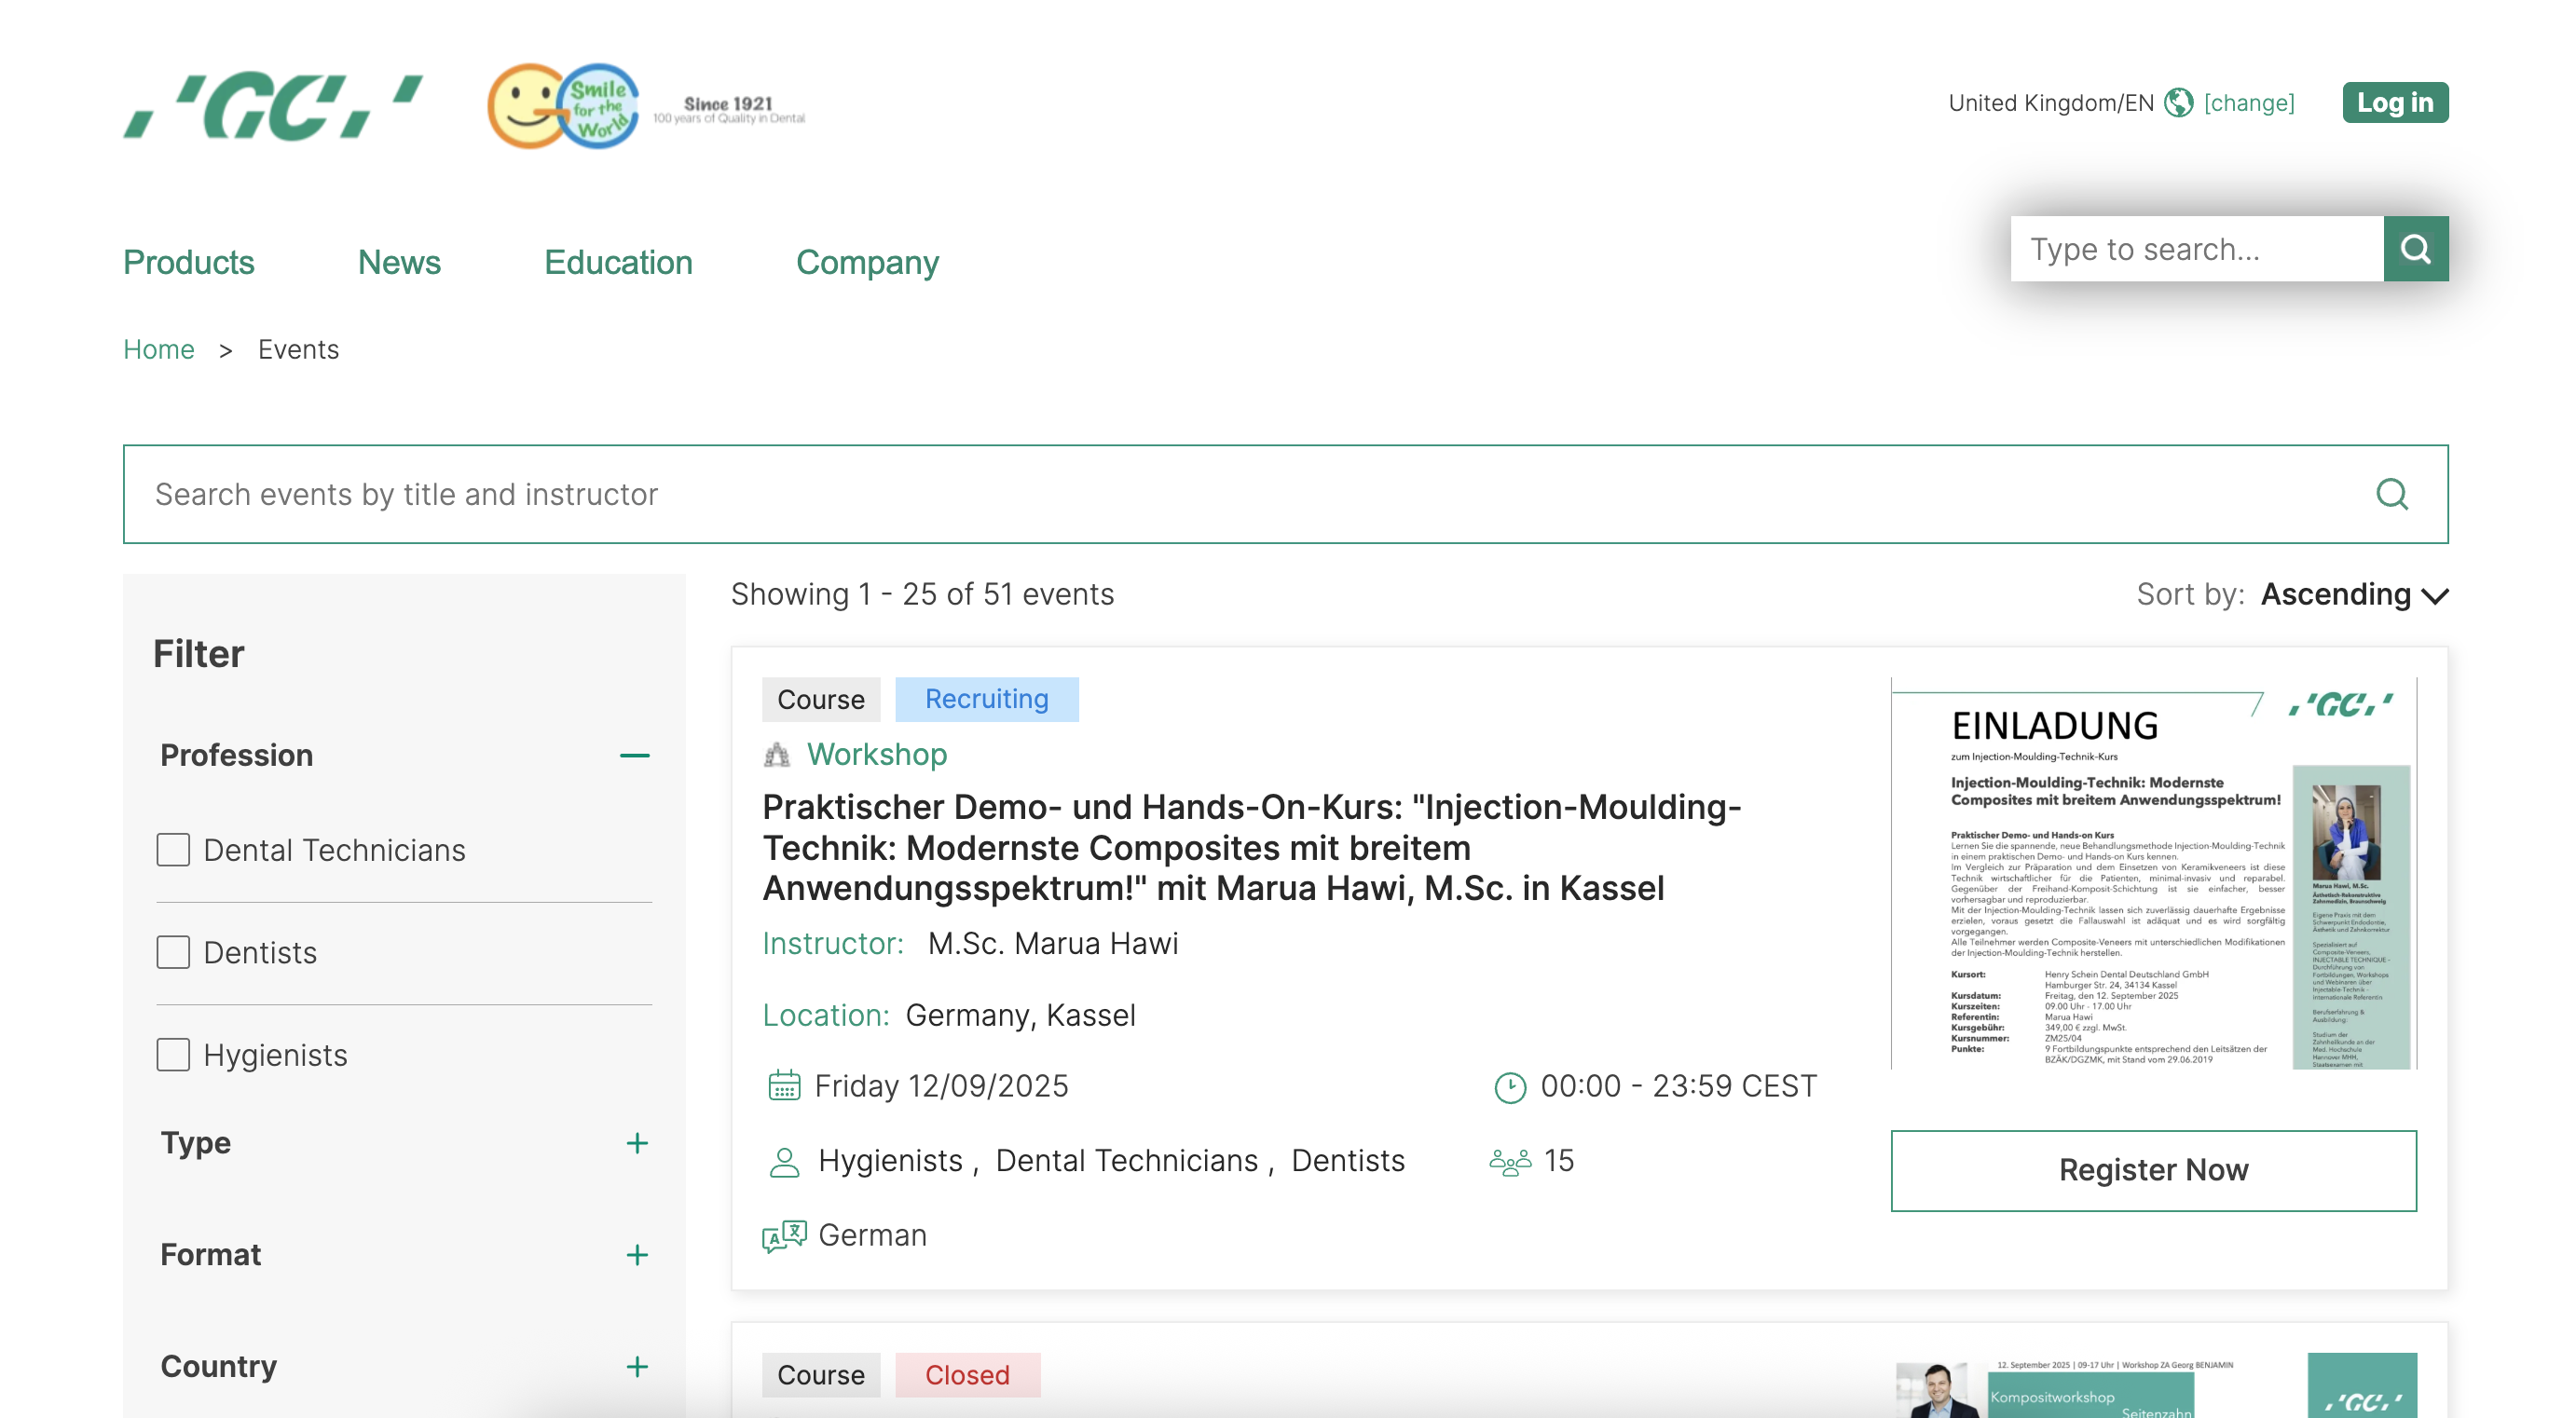The image size is (2576, 1418).
Task: Open the Products menu
Action: pos(188,262)
